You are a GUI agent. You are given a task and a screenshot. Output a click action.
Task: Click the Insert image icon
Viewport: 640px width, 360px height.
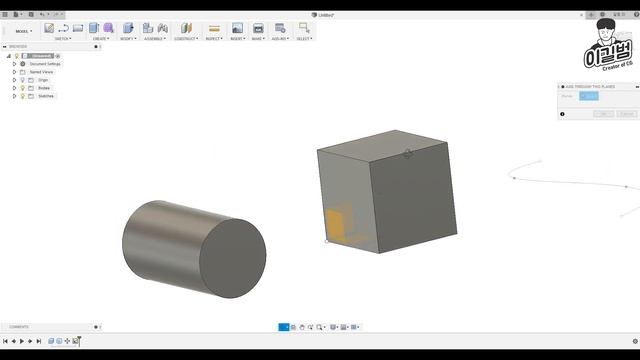pyautogui.click(x=237, y=28)
